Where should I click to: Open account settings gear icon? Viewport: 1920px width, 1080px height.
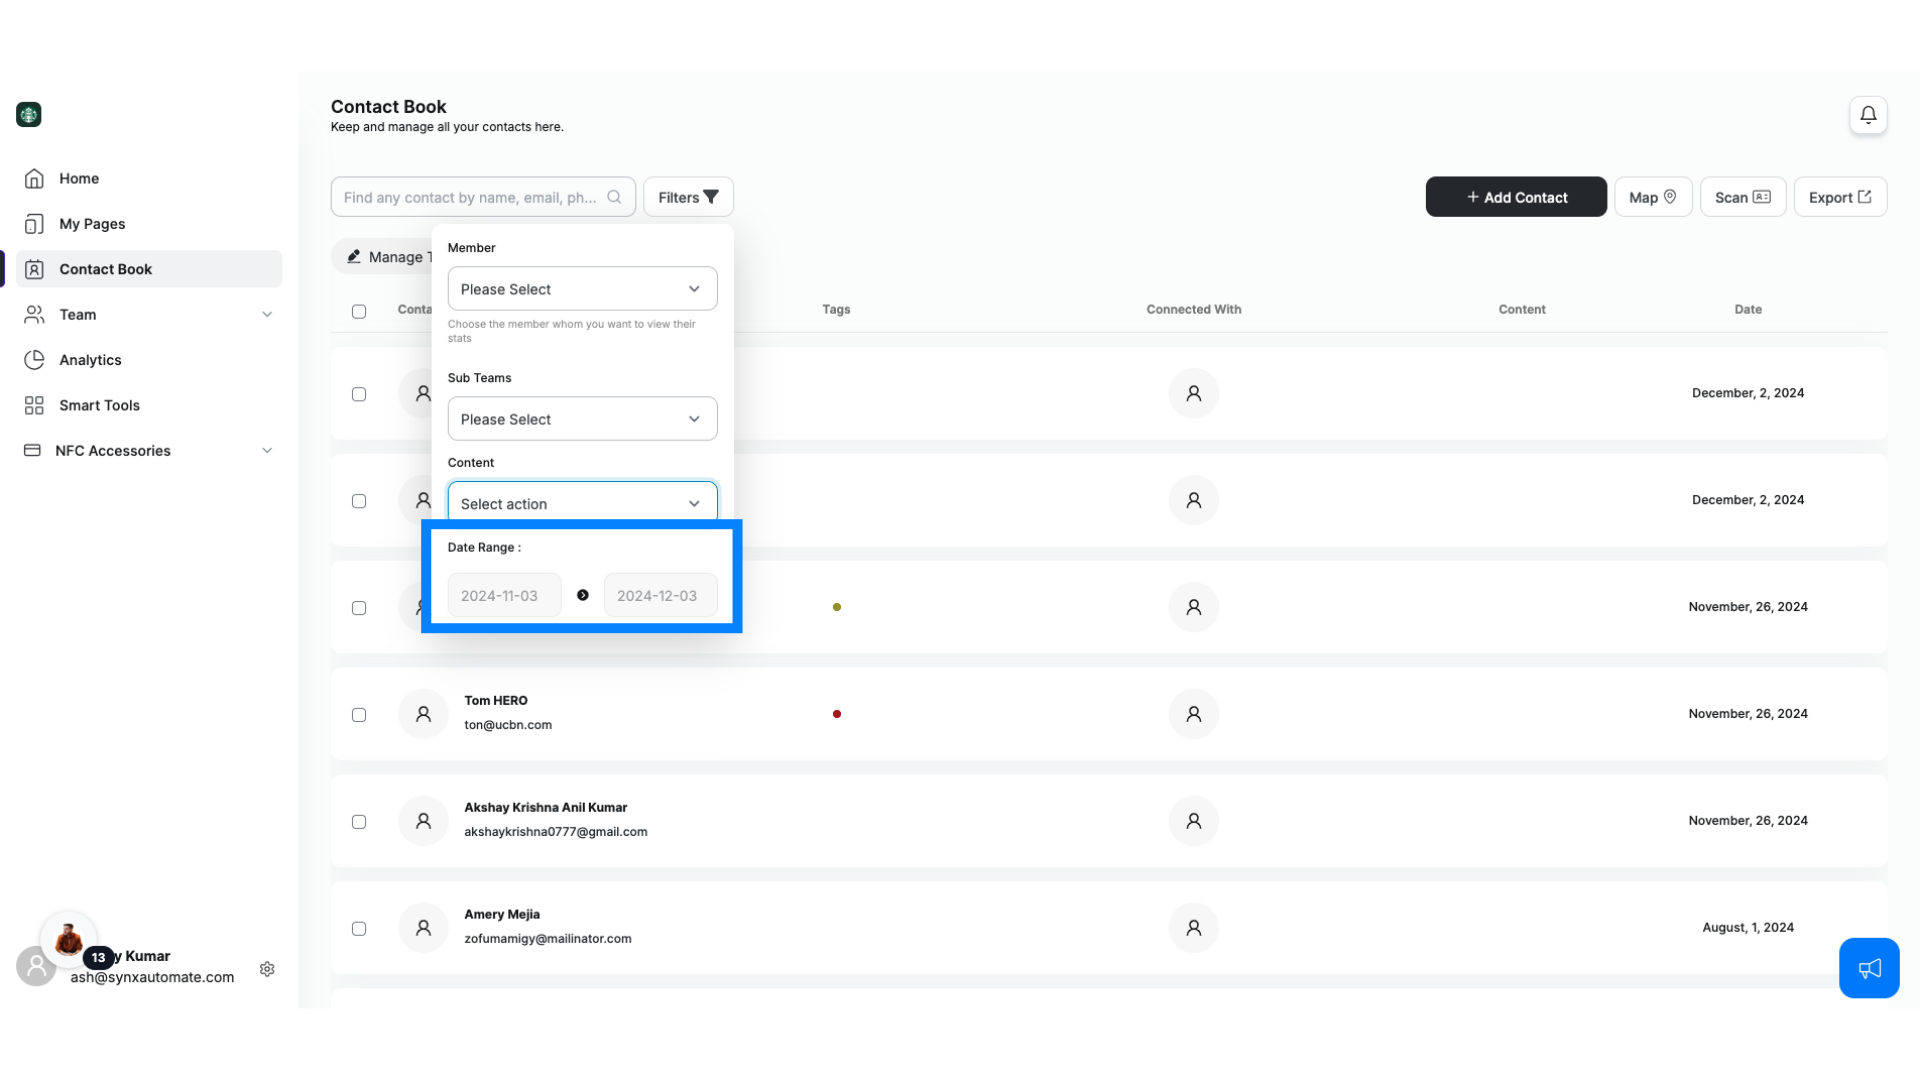point(267,969)
